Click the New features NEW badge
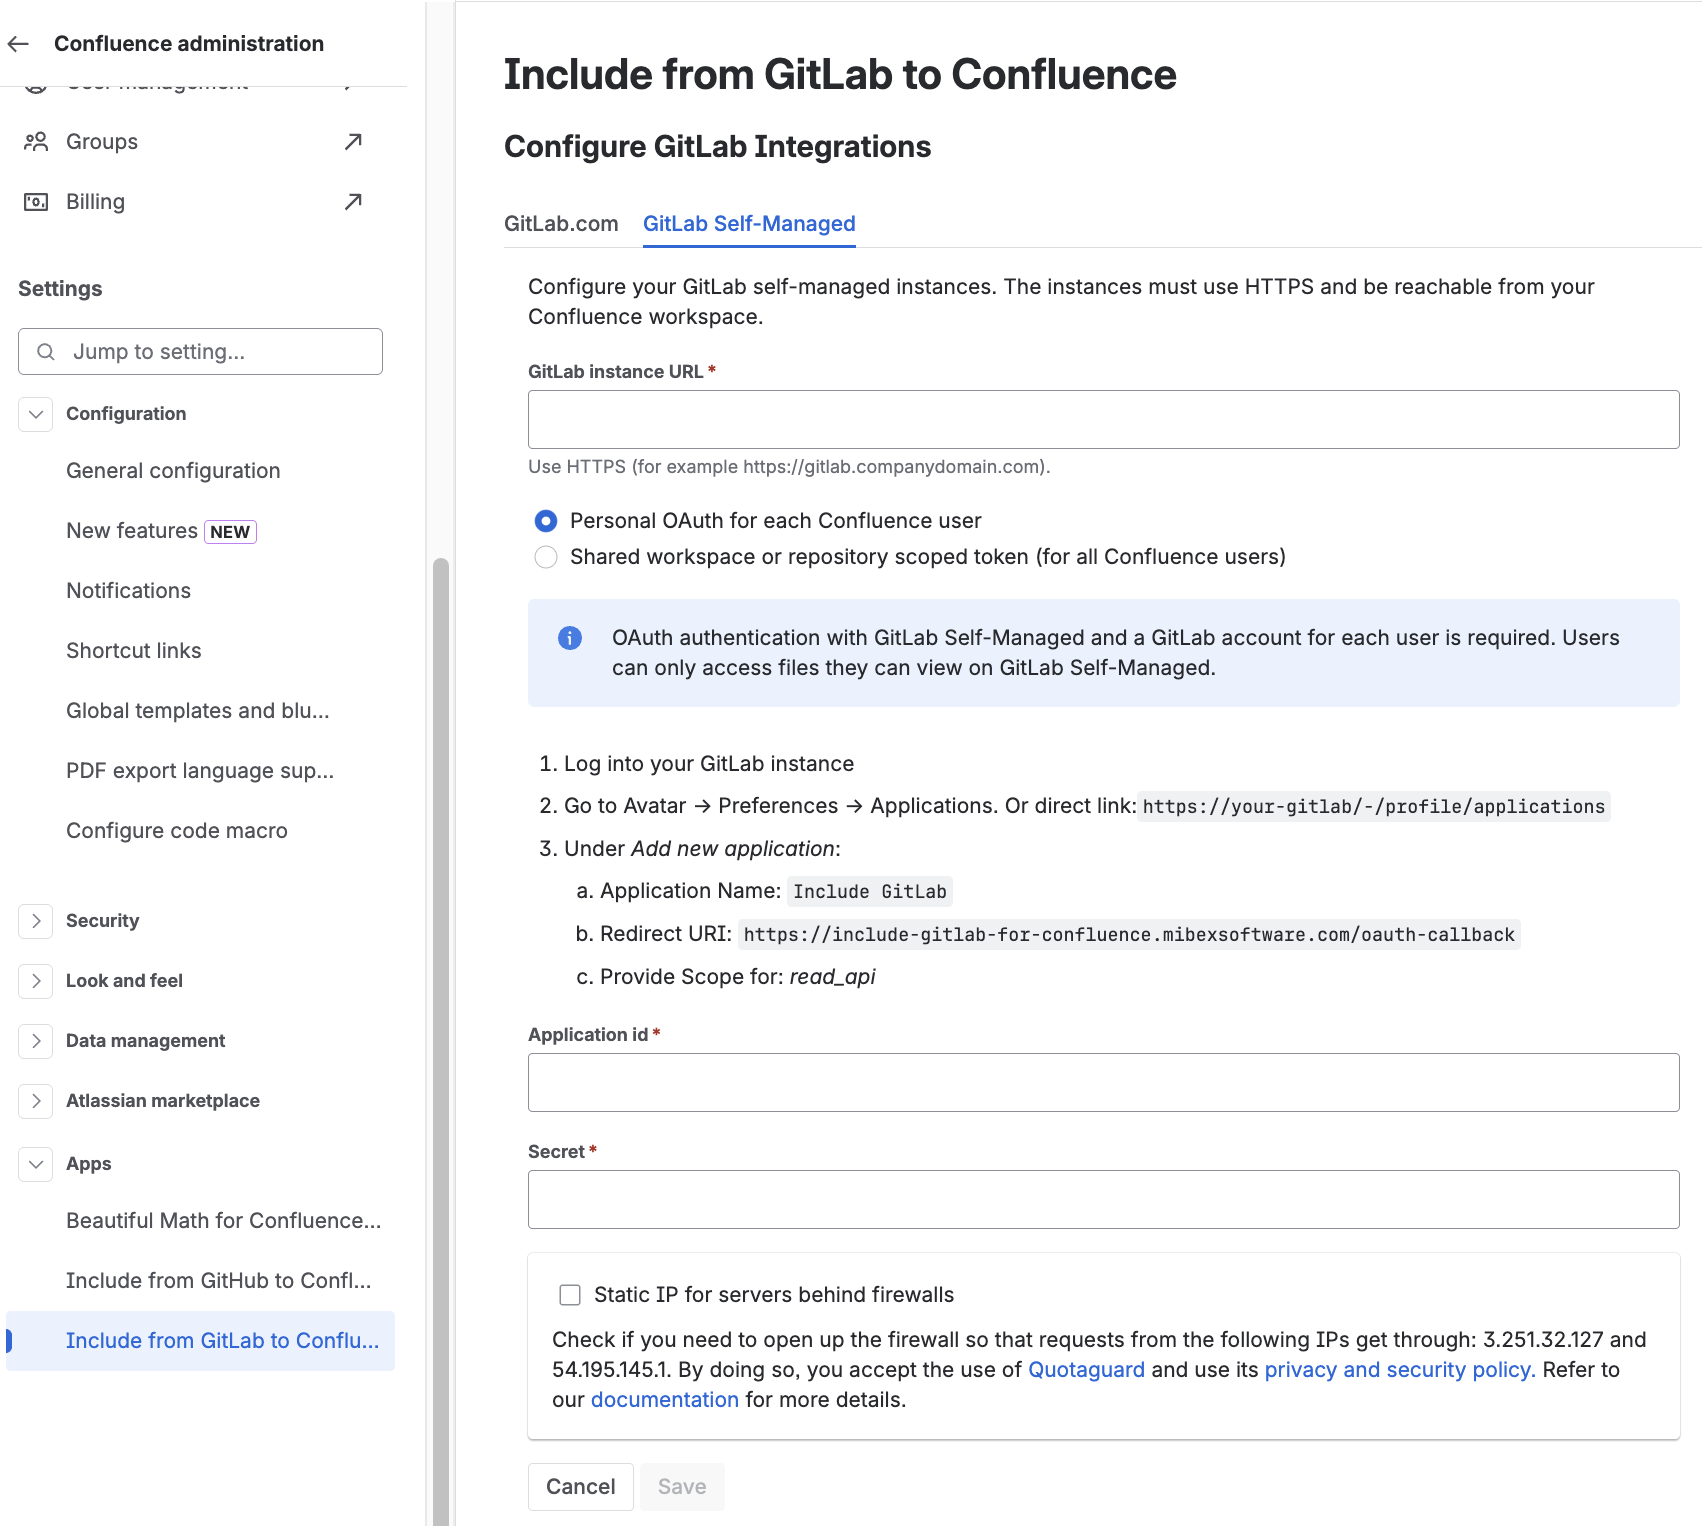 point(230,531)
